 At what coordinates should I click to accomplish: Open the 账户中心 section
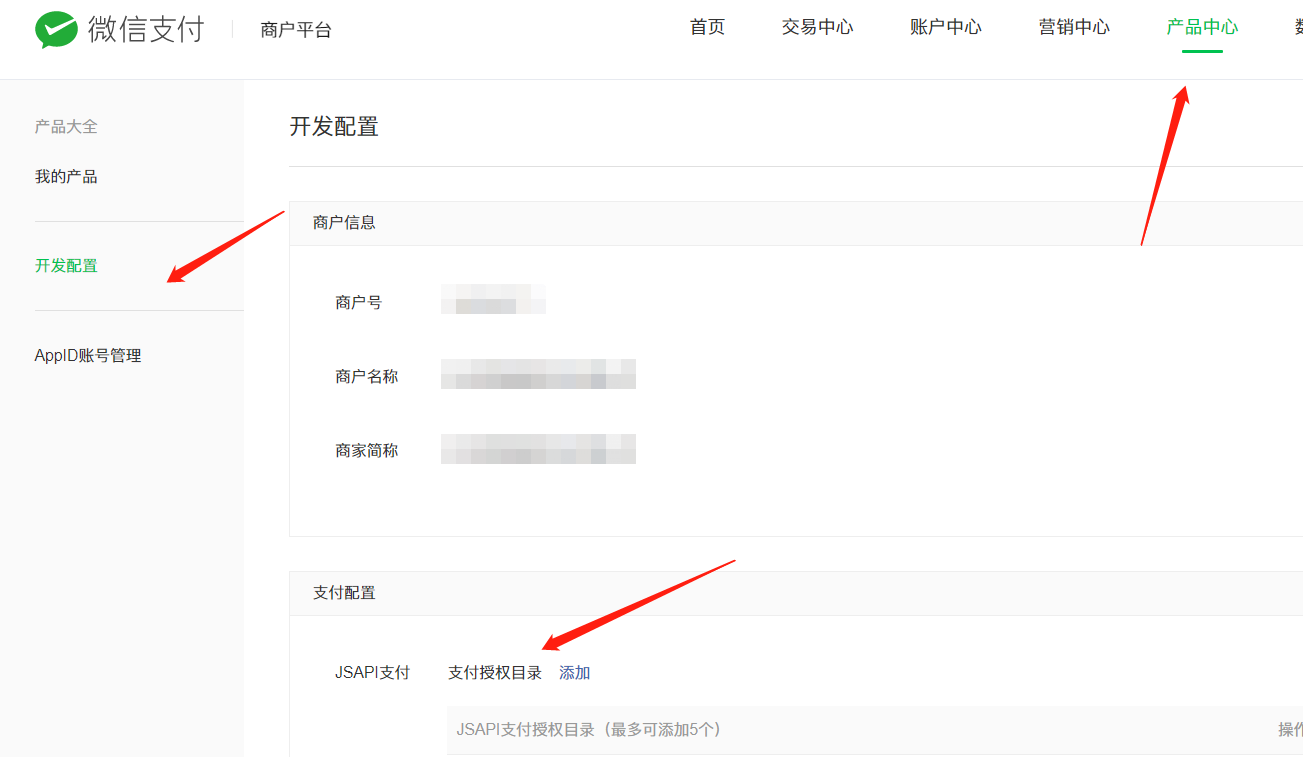[x=945, y=27]
